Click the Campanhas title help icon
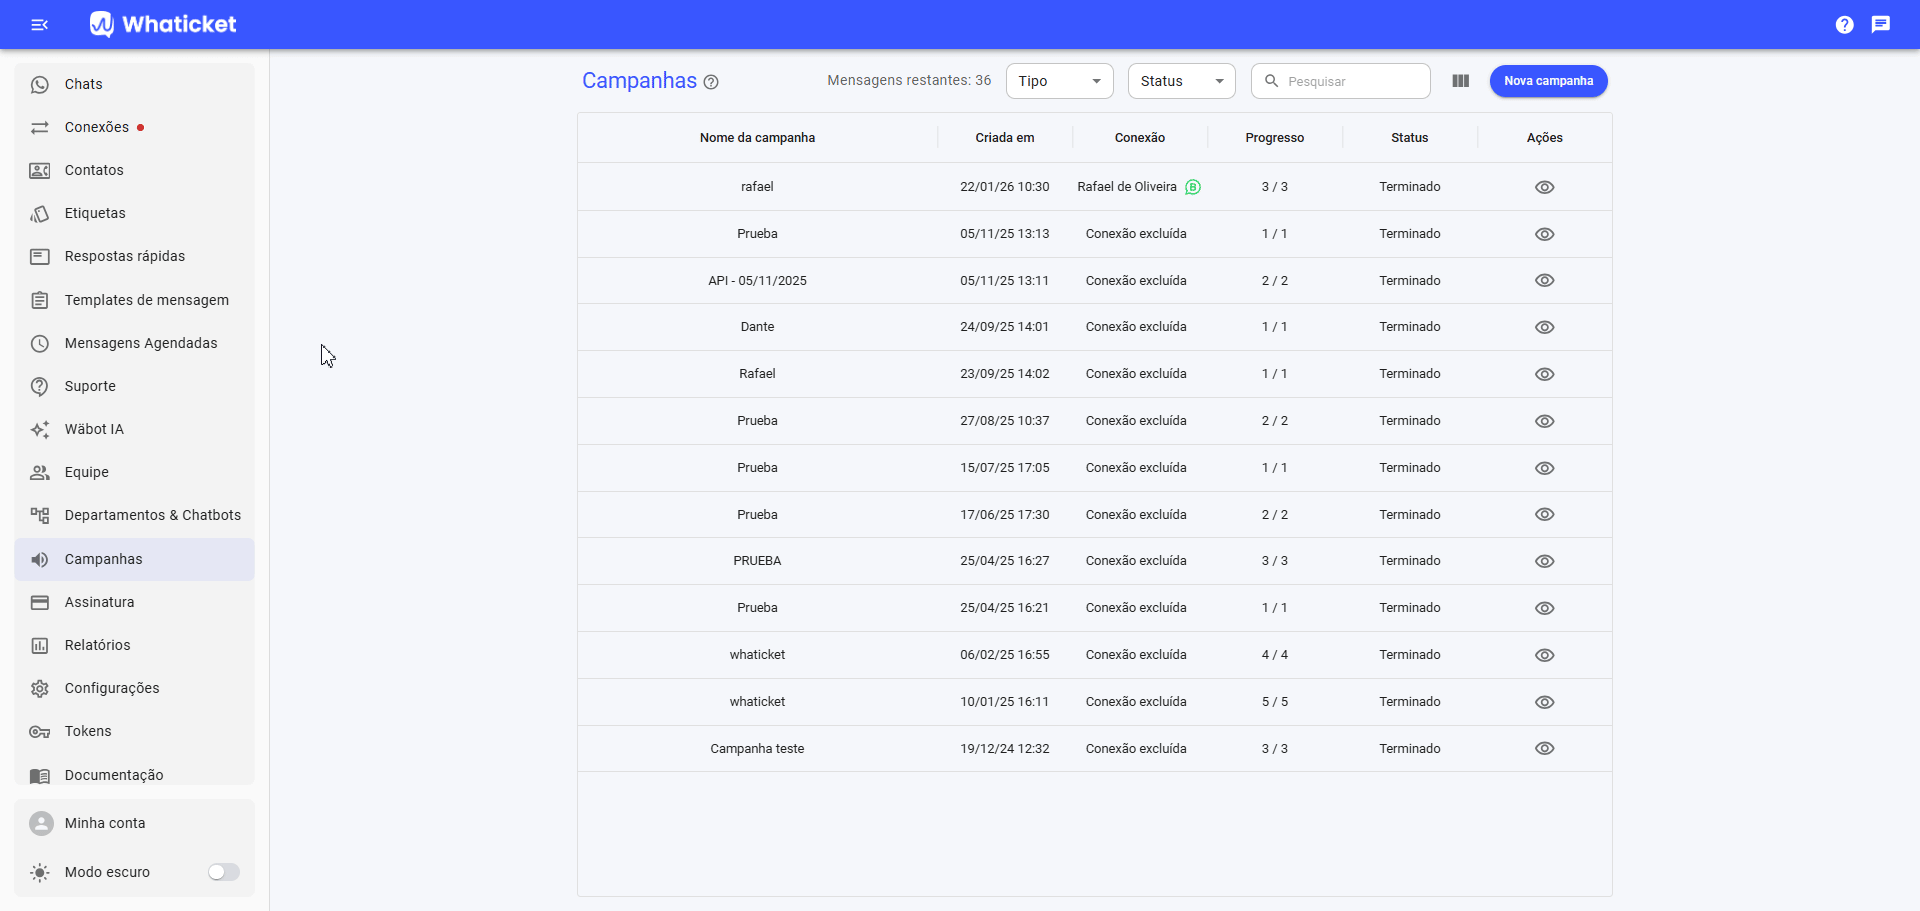Image resolution: width=1920 pixels, height=911 pixels. [711, 82]
